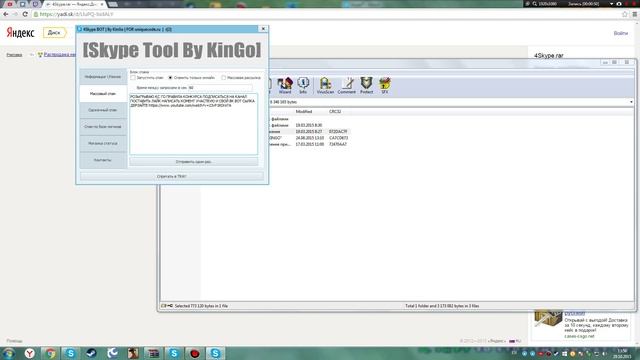Screen dimensions: 640x360
Task: Open the fifth Skype Tool sidebar tab
Action: pyautogui.click(x=103, y=144)
